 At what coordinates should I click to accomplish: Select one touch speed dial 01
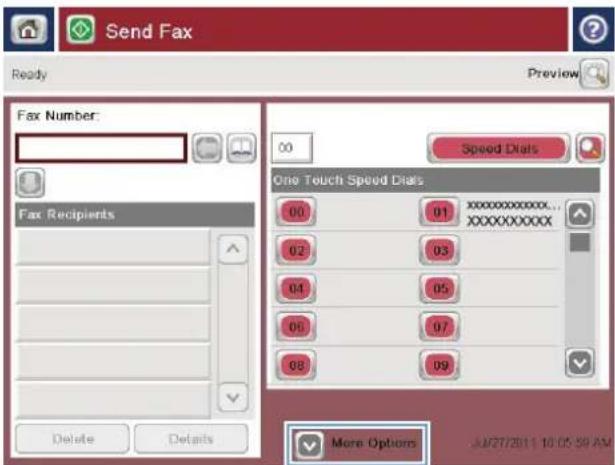tap(439, 212)
